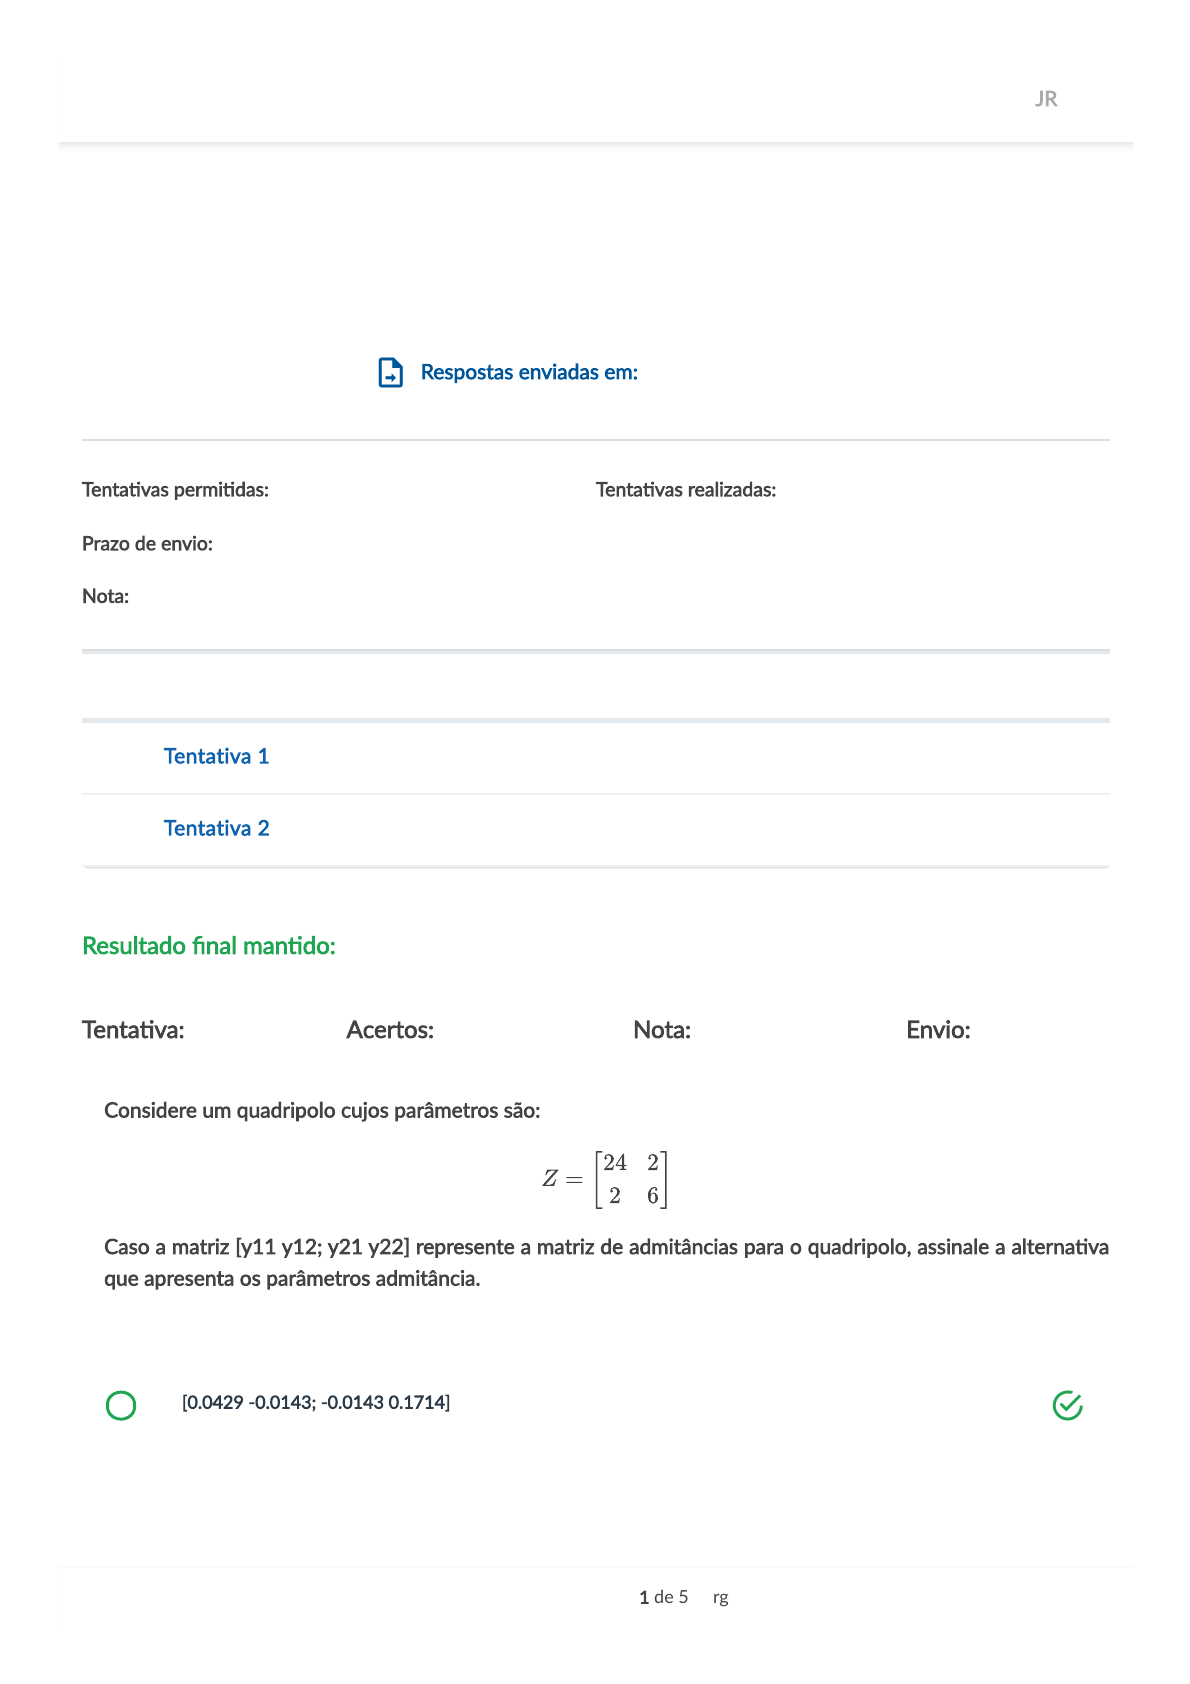
Task: Open Tentativa 2 attempt
Action: [216, 828]
